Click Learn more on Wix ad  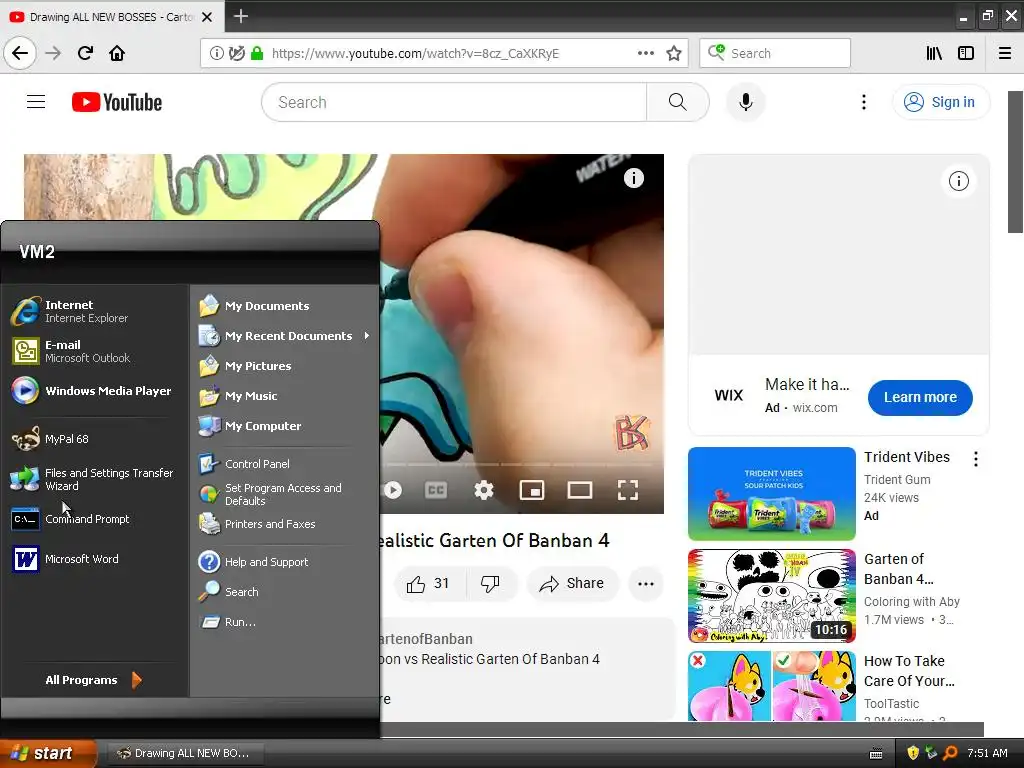tap(920, 397)
